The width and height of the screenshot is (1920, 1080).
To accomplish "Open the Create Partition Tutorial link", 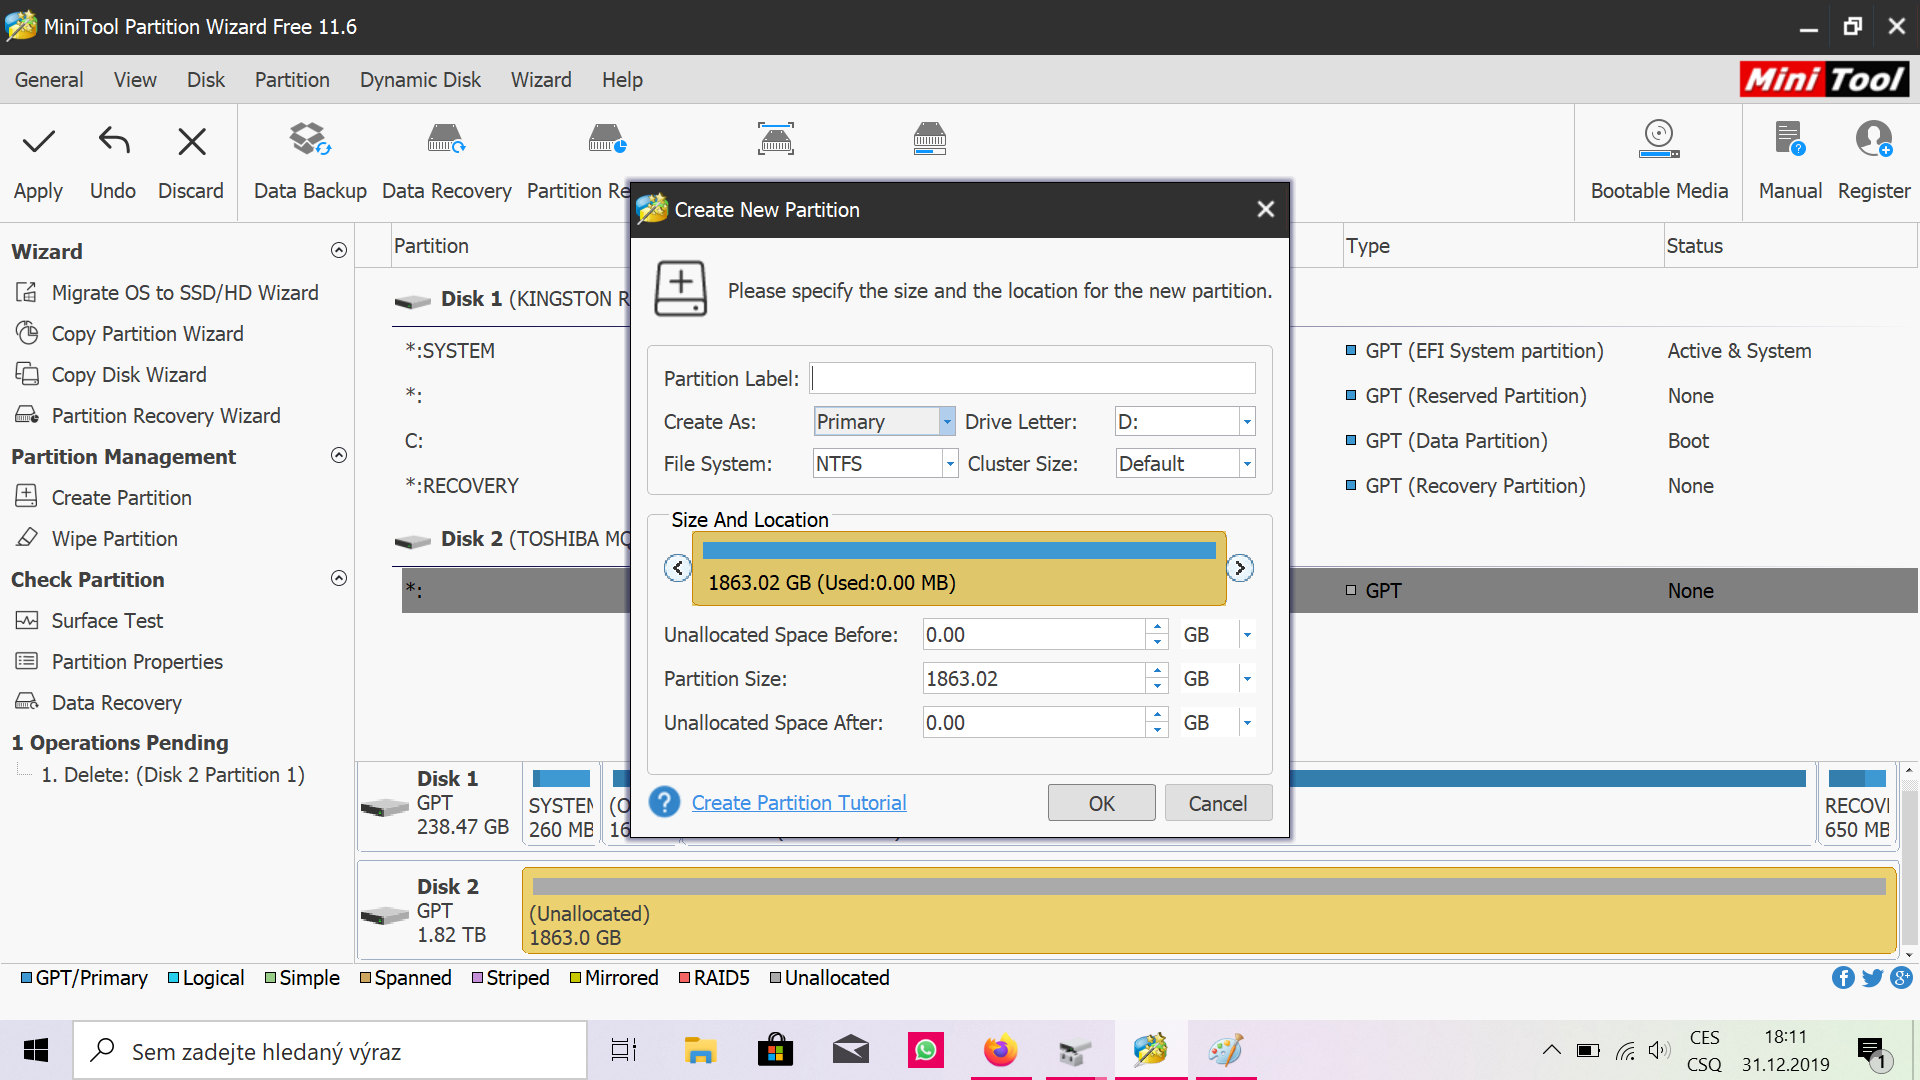I will point(798,803).
